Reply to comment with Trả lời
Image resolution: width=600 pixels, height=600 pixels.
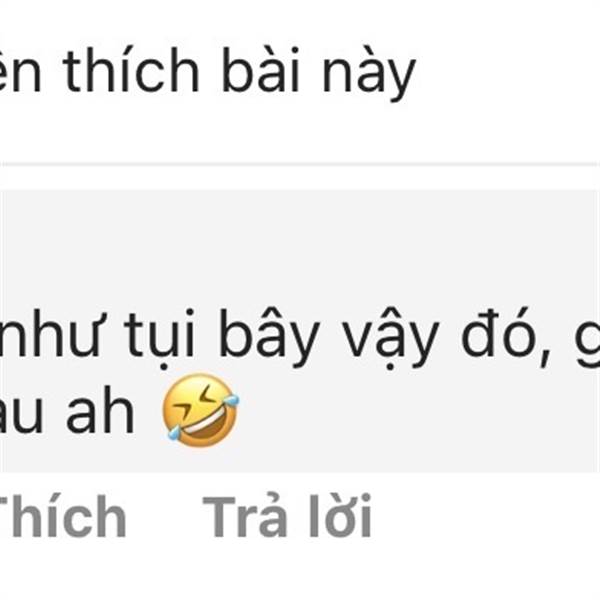click(287, 516)
